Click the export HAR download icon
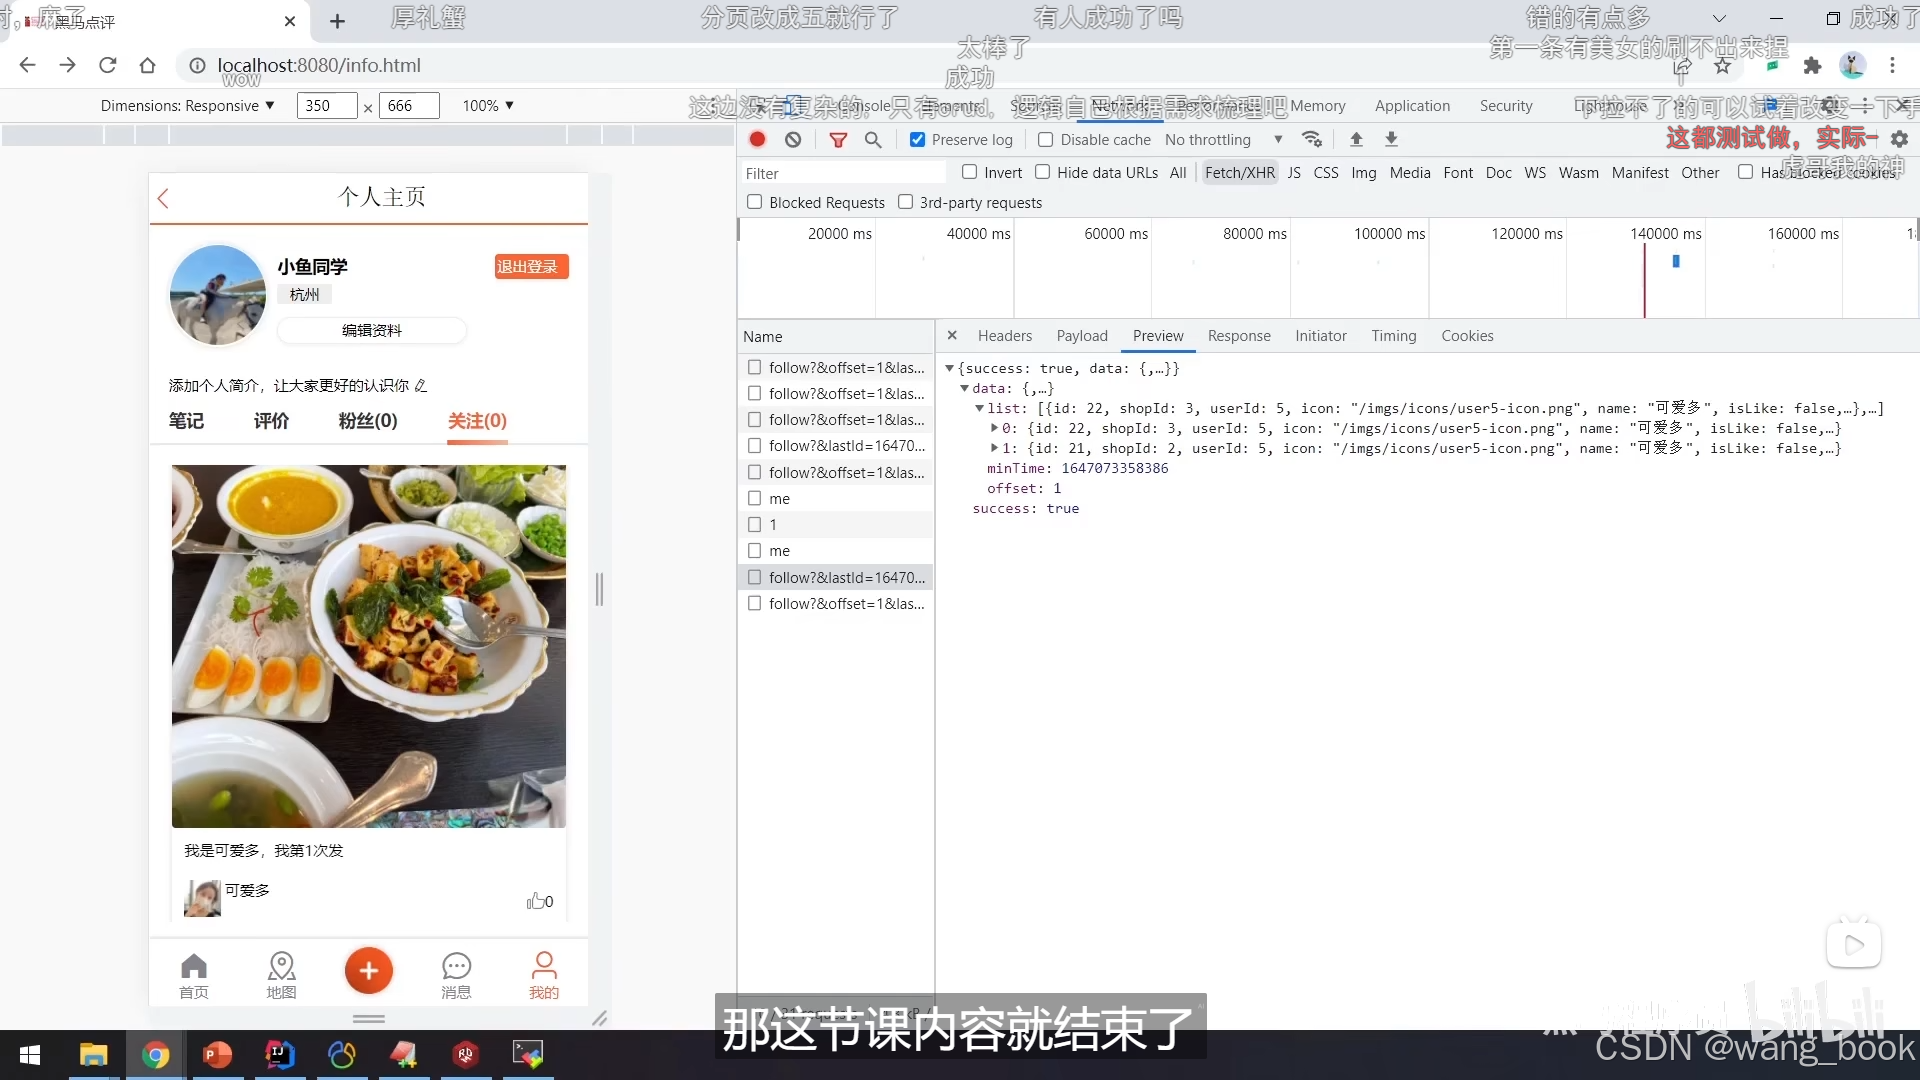1920x1080 pixels. 1391,139
